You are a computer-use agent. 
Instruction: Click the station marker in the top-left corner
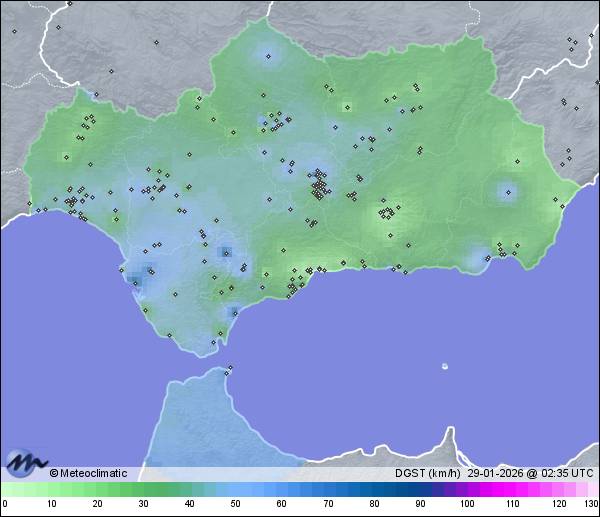pyautogui.click(x=14, y=31)
